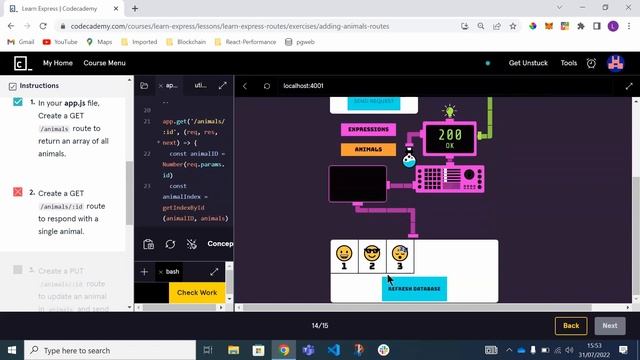This screenshot has width=640, height=360.
Task: Click the copy to clipboard icon
Action: click(x=149, y=244)
